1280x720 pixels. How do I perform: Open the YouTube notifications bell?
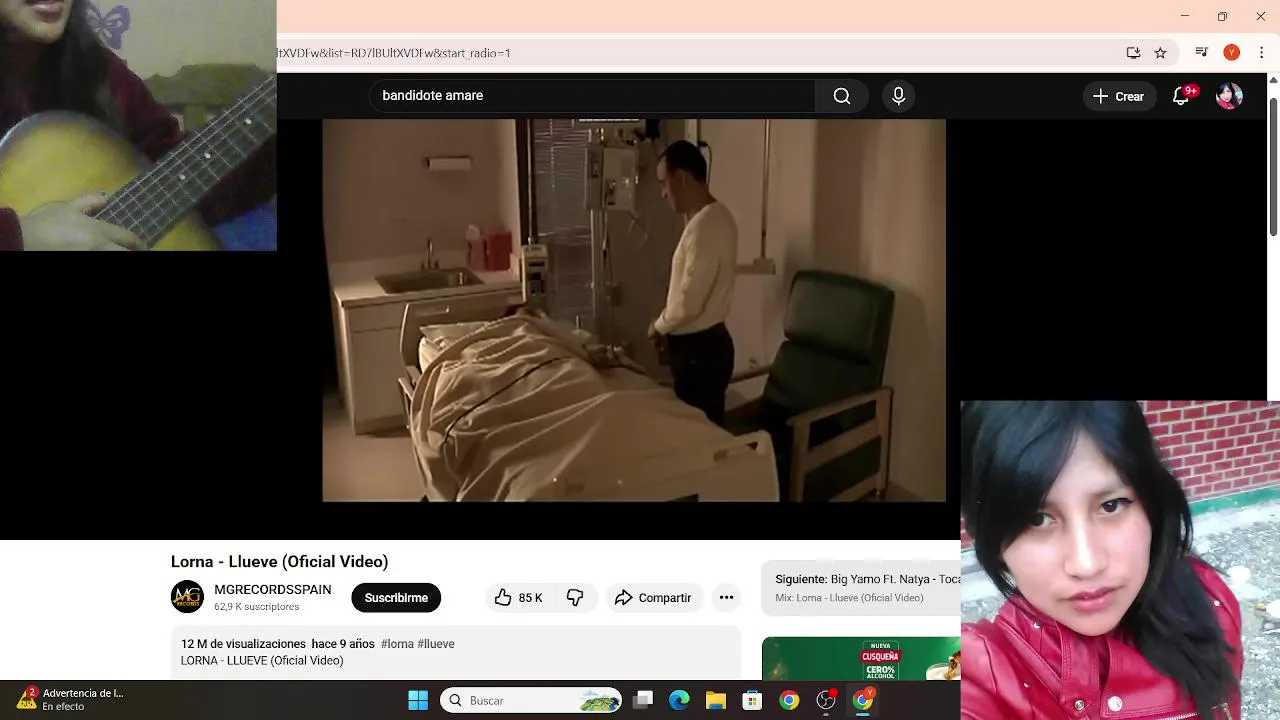pos(1181,96)
